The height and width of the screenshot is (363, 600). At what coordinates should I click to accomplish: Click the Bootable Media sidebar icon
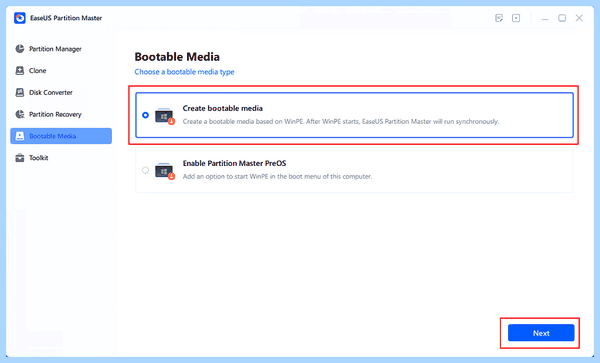point(20,136)
